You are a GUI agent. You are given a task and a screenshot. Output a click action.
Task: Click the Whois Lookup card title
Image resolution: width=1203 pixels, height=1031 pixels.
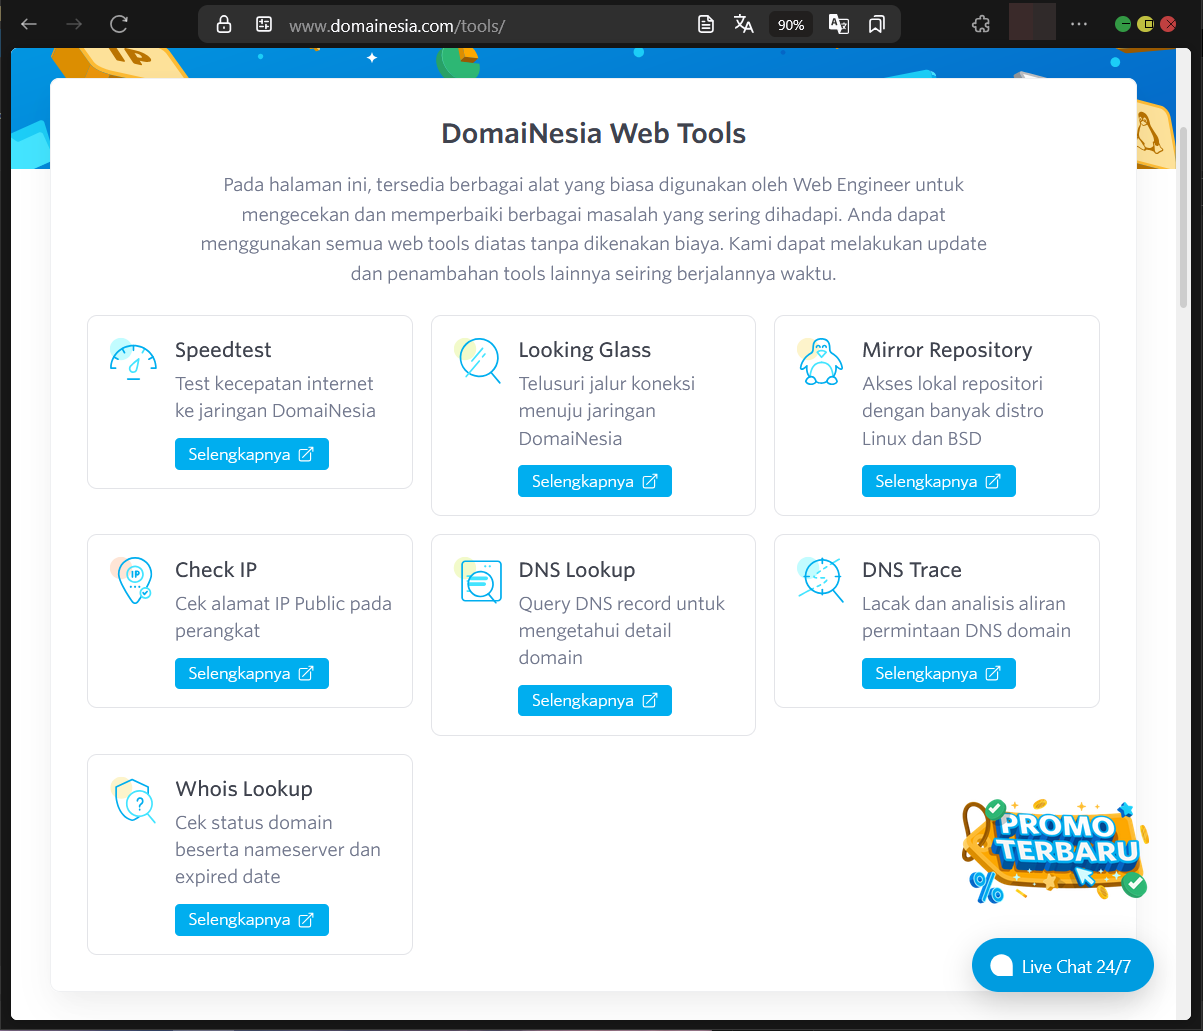point(244,789)
